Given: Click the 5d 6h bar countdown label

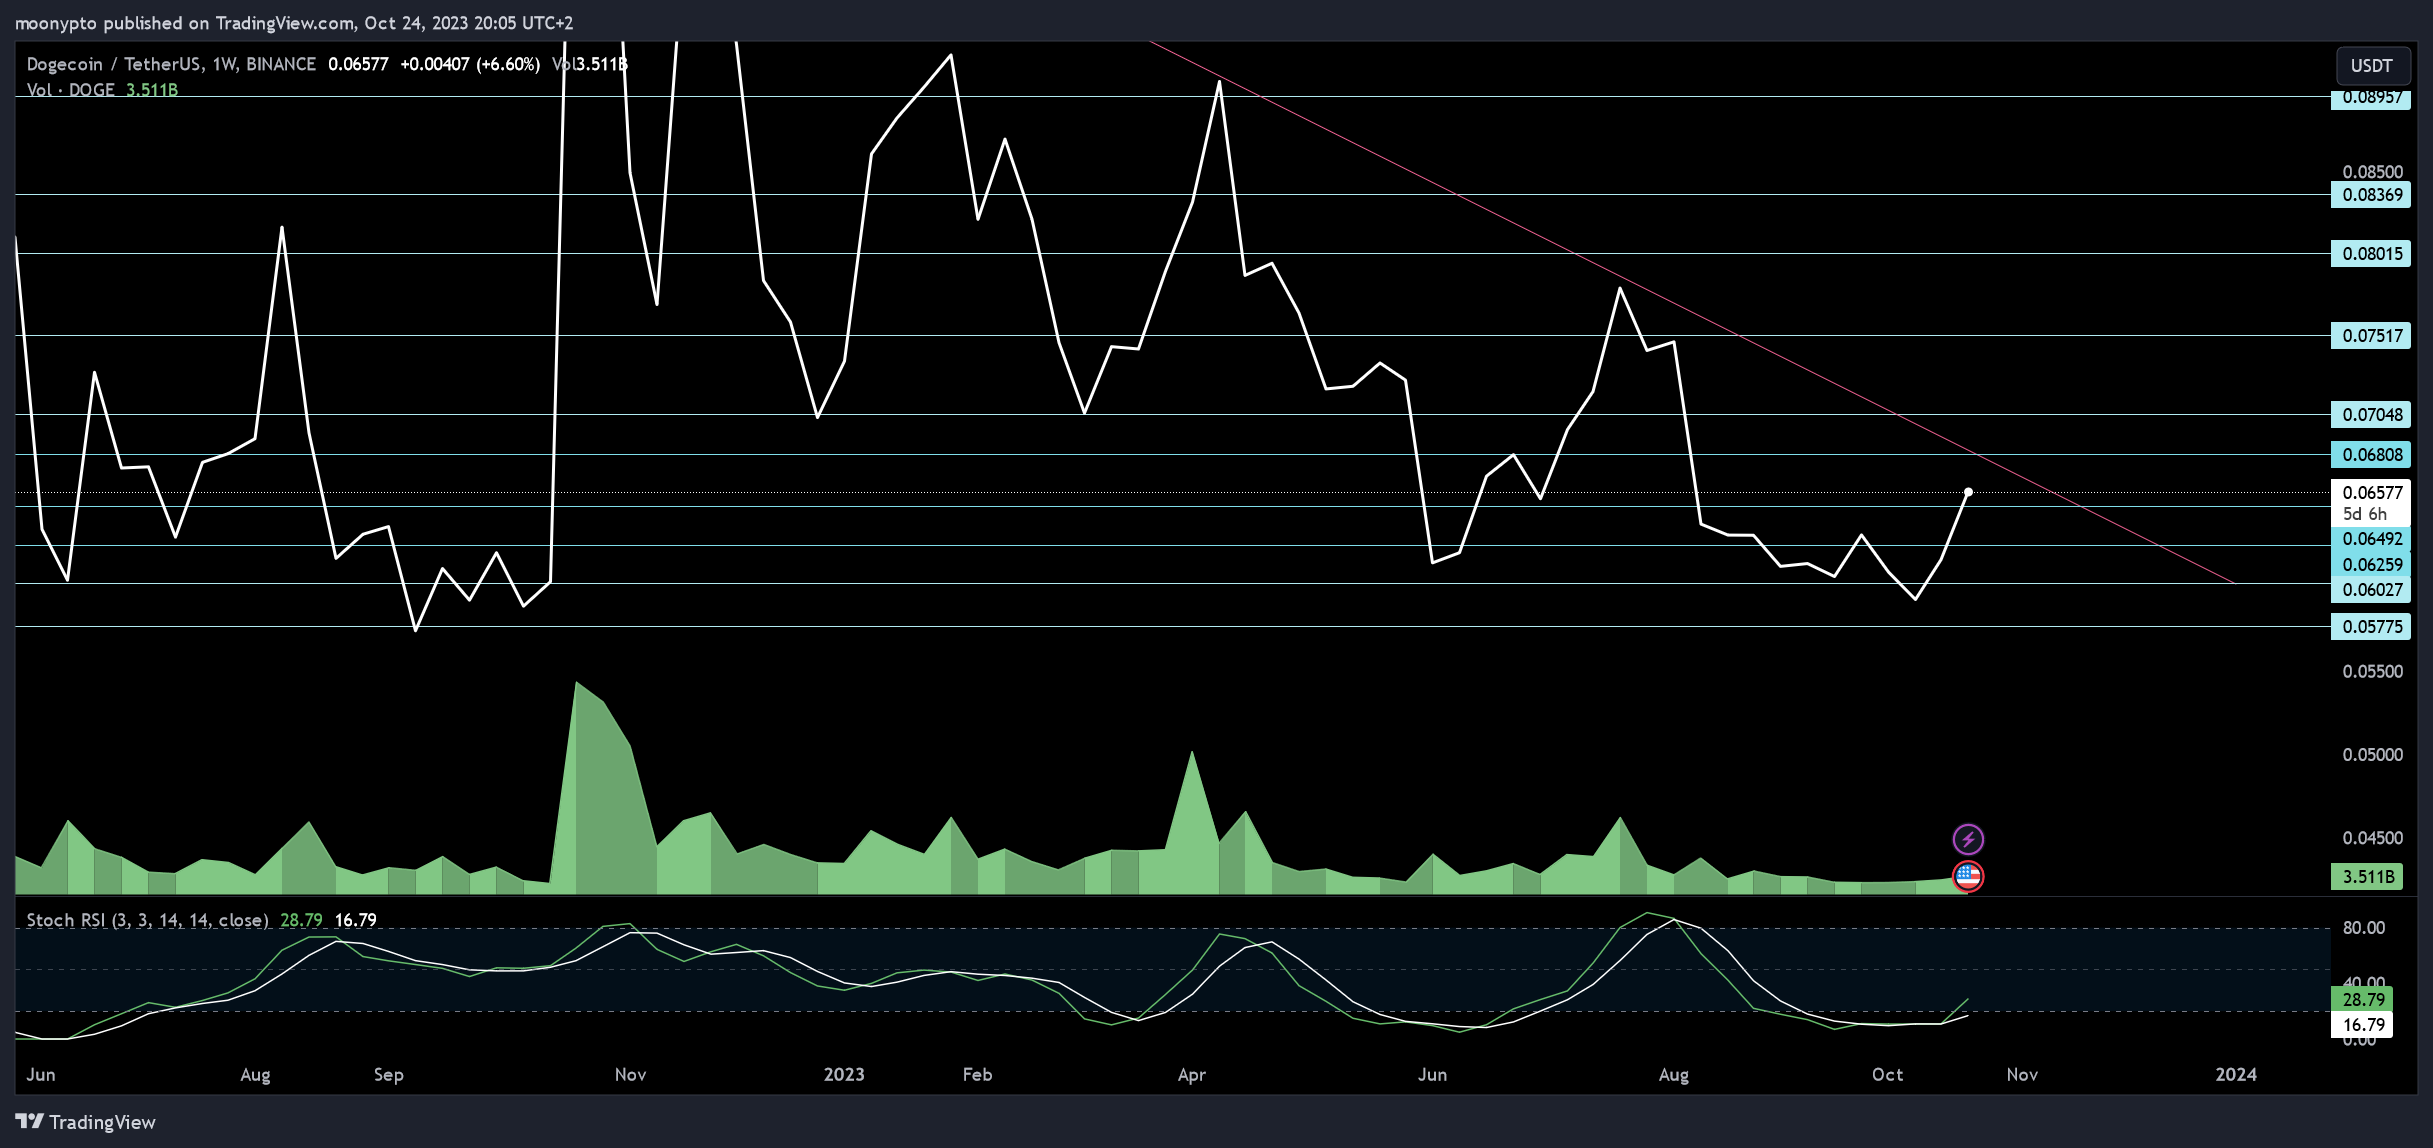Looking at the screenshot, I should [x=2364, y=514].
